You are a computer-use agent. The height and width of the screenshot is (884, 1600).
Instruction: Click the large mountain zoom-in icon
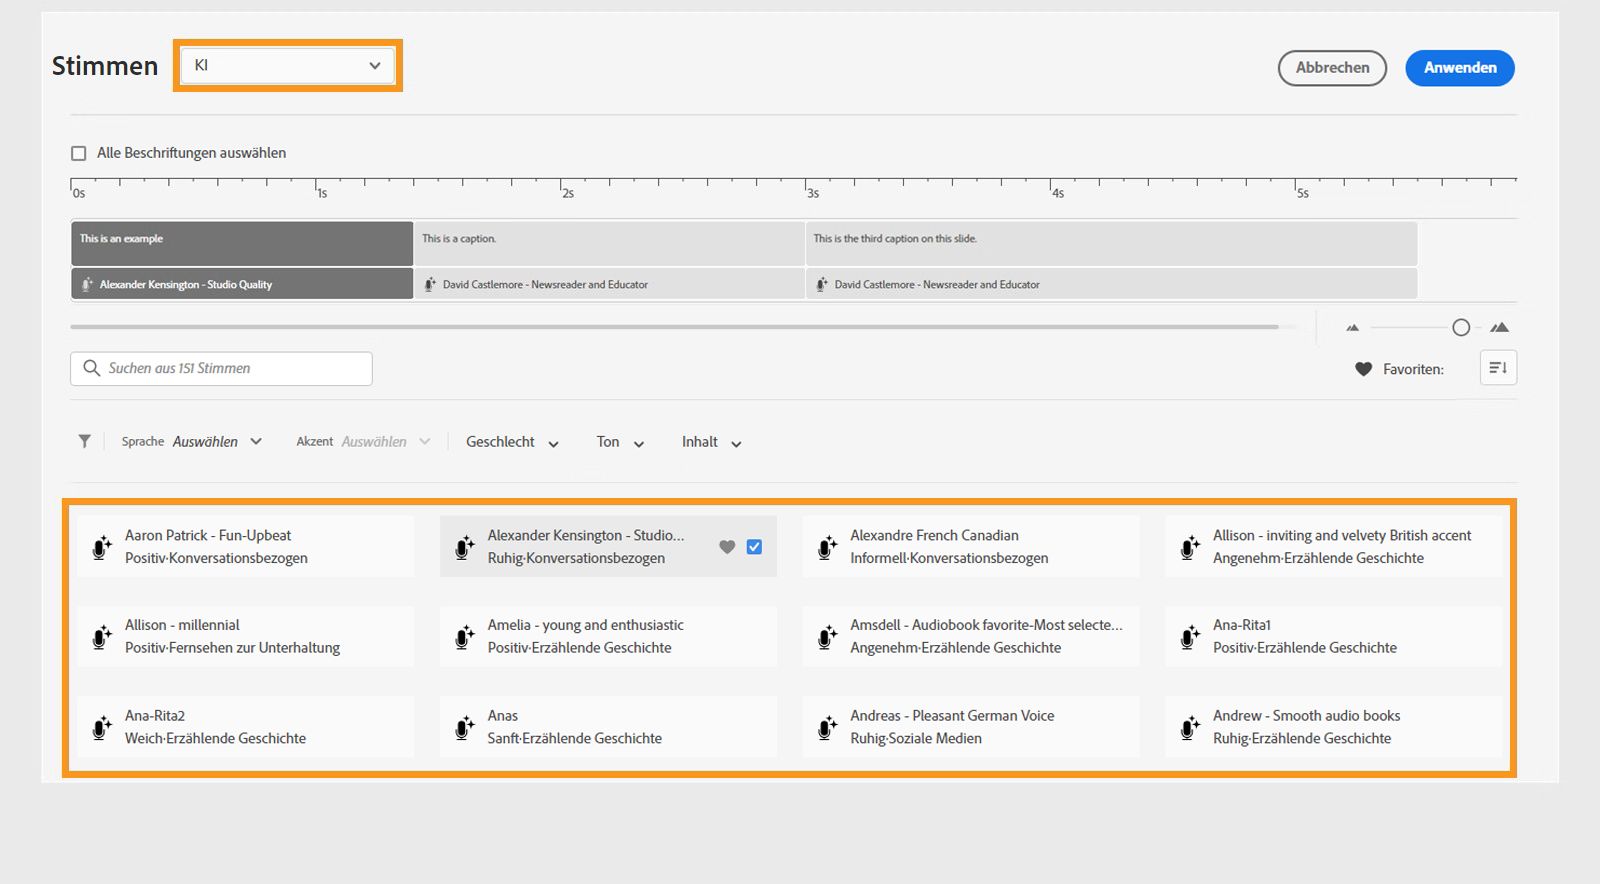1499,327
